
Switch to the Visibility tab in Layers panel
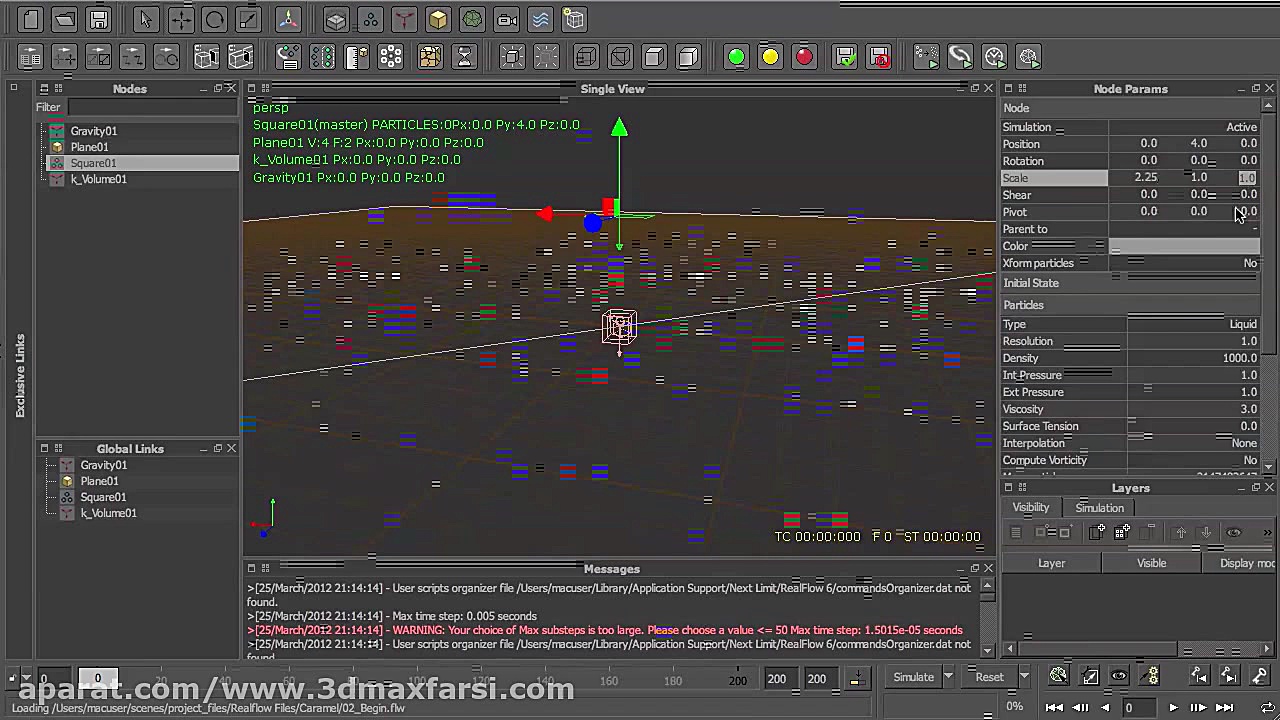[x=1030, y=507]
